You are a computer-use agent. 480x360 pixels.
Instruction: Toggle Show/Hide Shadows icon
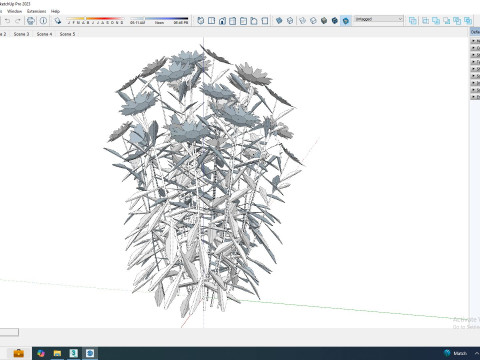click(58, 21)
